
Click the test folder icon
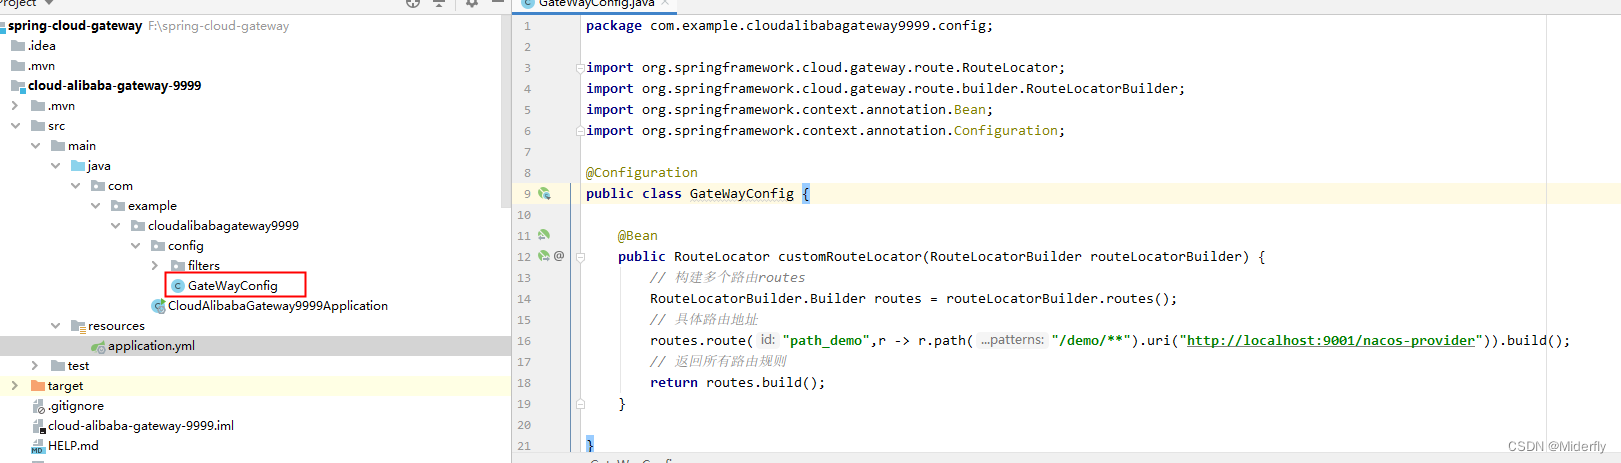[58, 366]
